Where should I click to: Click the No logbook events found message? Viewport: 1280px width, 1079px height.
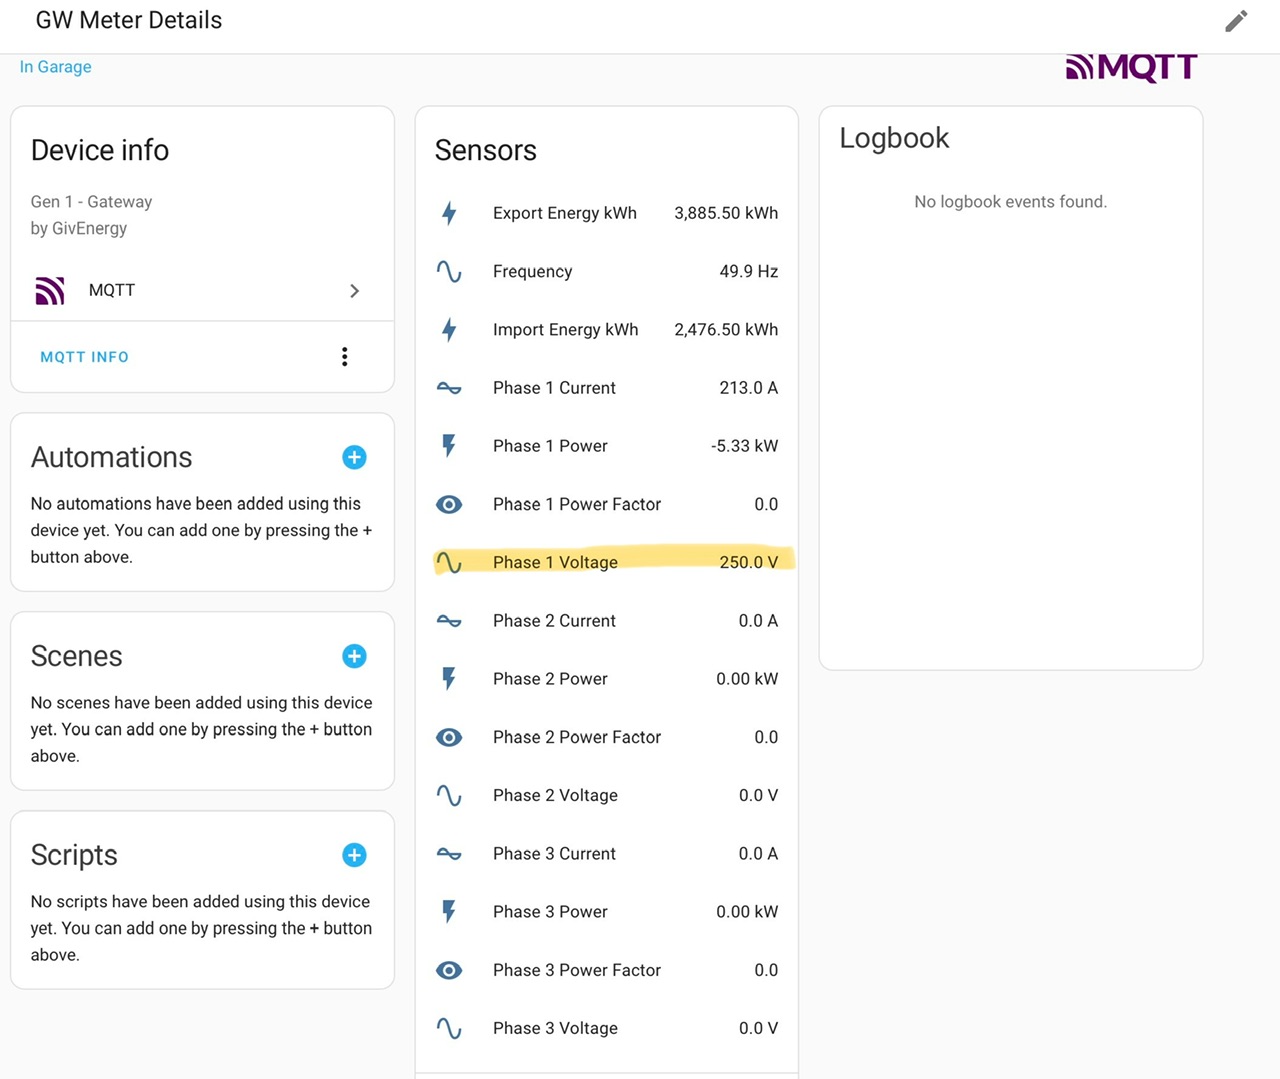1010,201
